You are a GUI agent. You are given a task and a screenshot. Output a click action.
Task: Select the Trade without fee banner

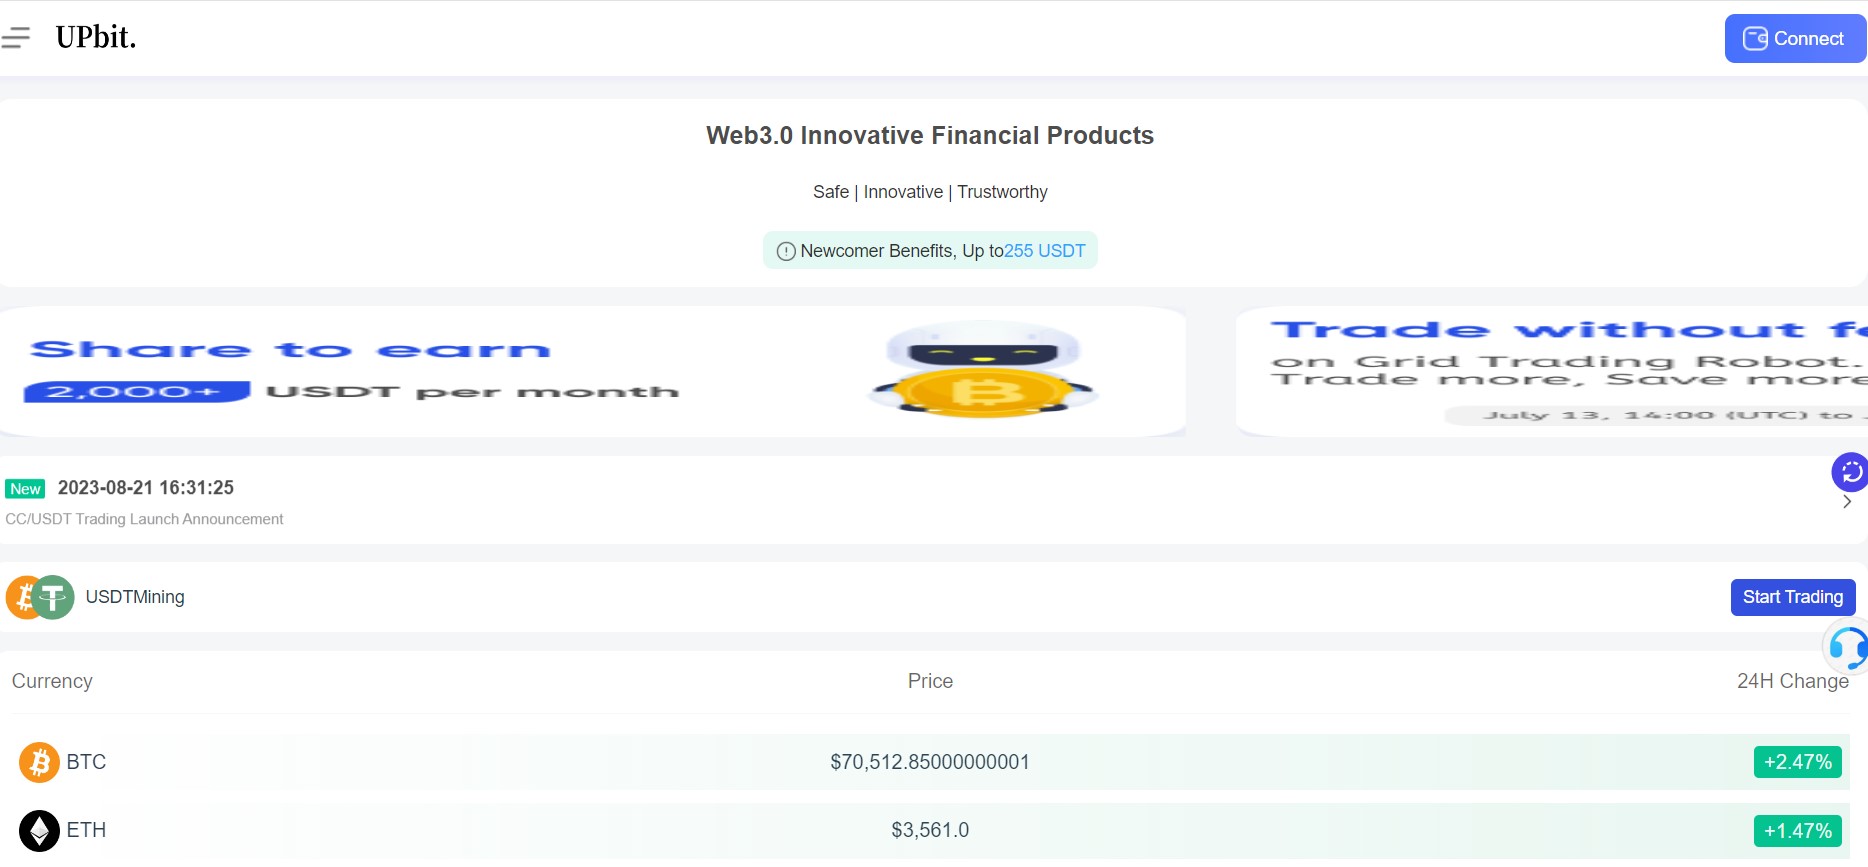(1552, 372)
